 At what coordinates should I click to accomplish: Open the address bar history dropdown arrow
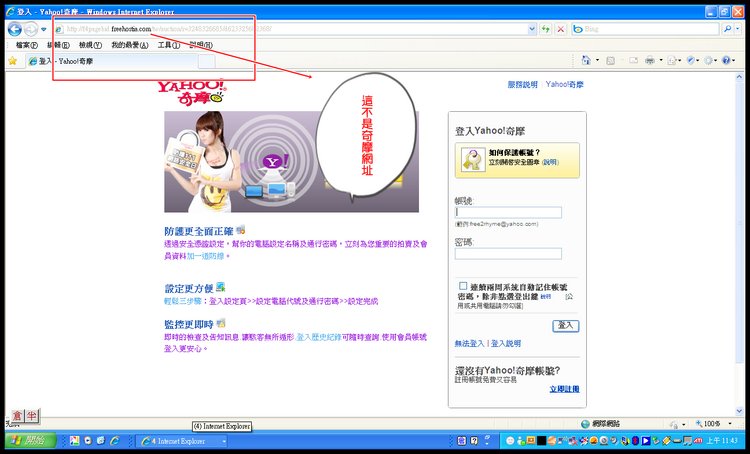(x=532, y=29)
